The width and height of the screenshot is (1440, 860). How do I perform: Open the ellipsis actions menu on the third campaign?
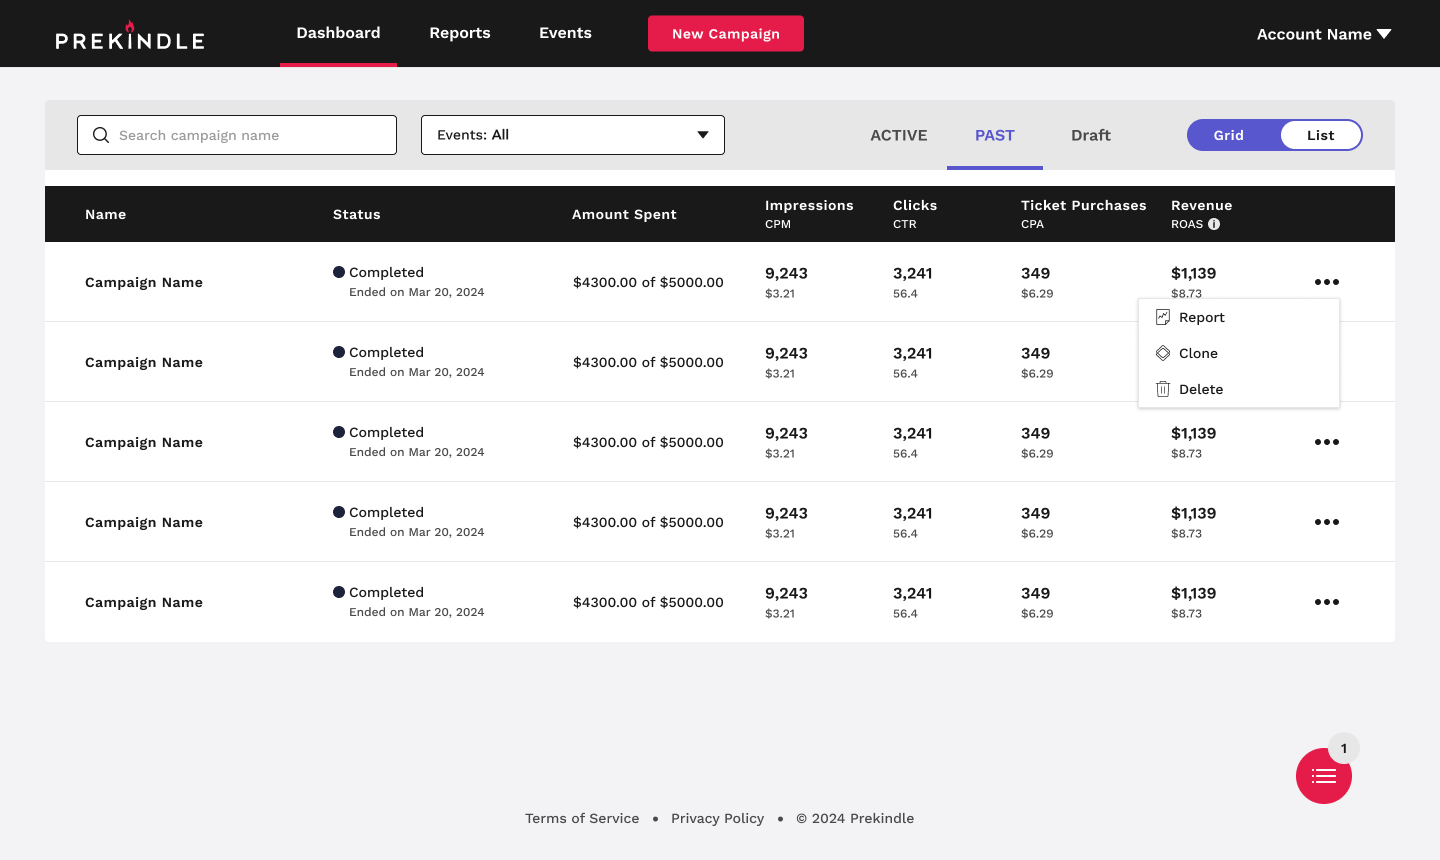tap(1327, 441)
